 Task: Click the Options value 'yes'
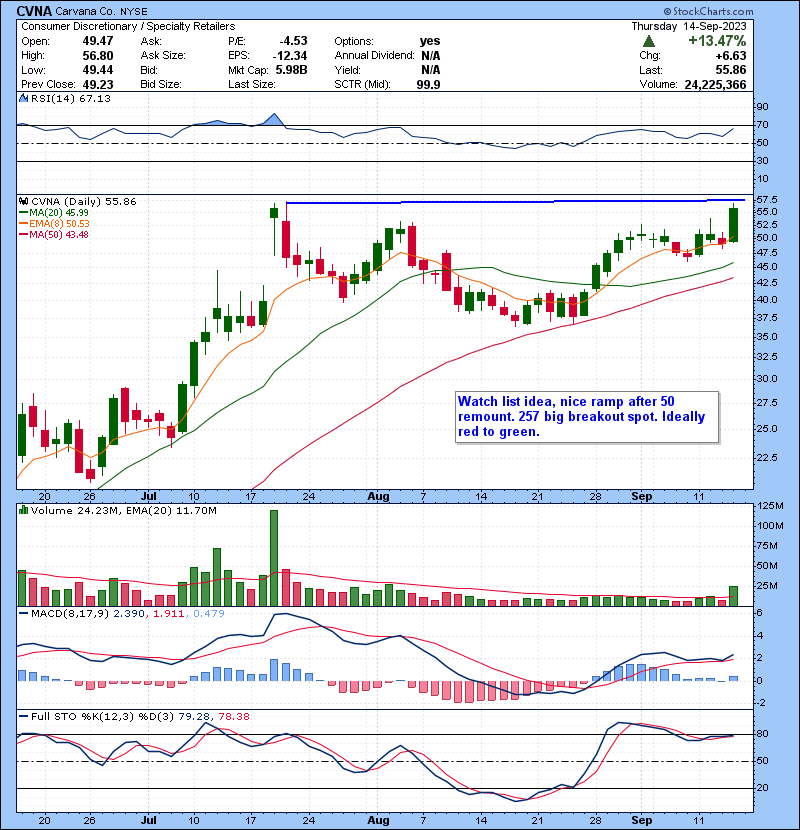pyautogui.click(x=430, y=41)
